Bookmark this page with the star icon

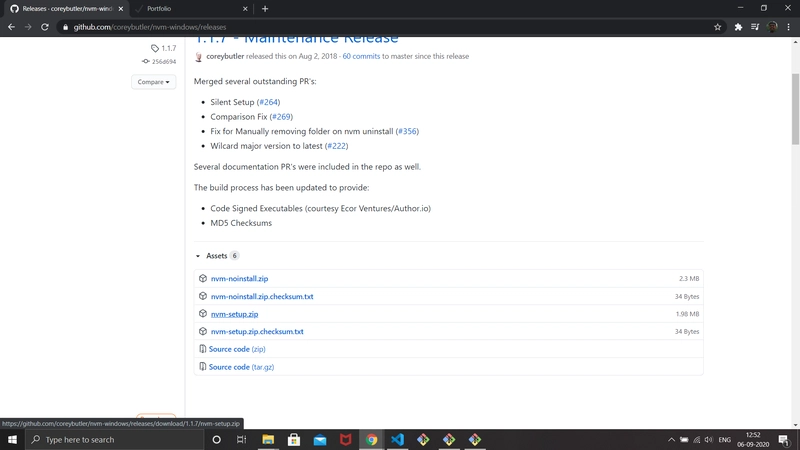coord(717,27)
